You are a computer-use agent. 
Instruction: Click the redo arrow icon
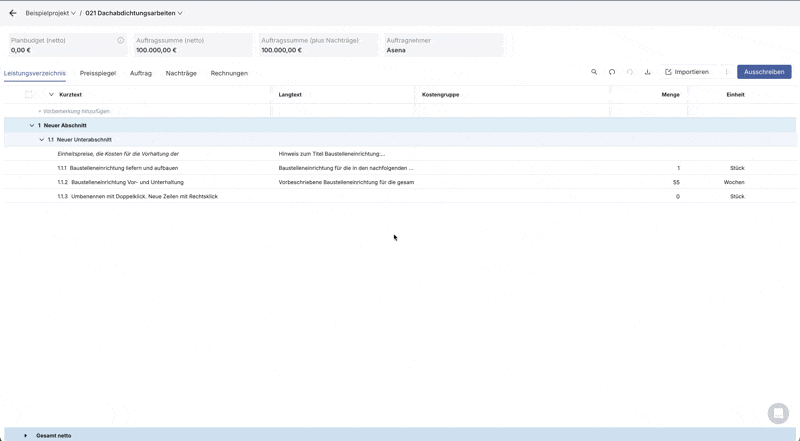(x=630, y=72)
